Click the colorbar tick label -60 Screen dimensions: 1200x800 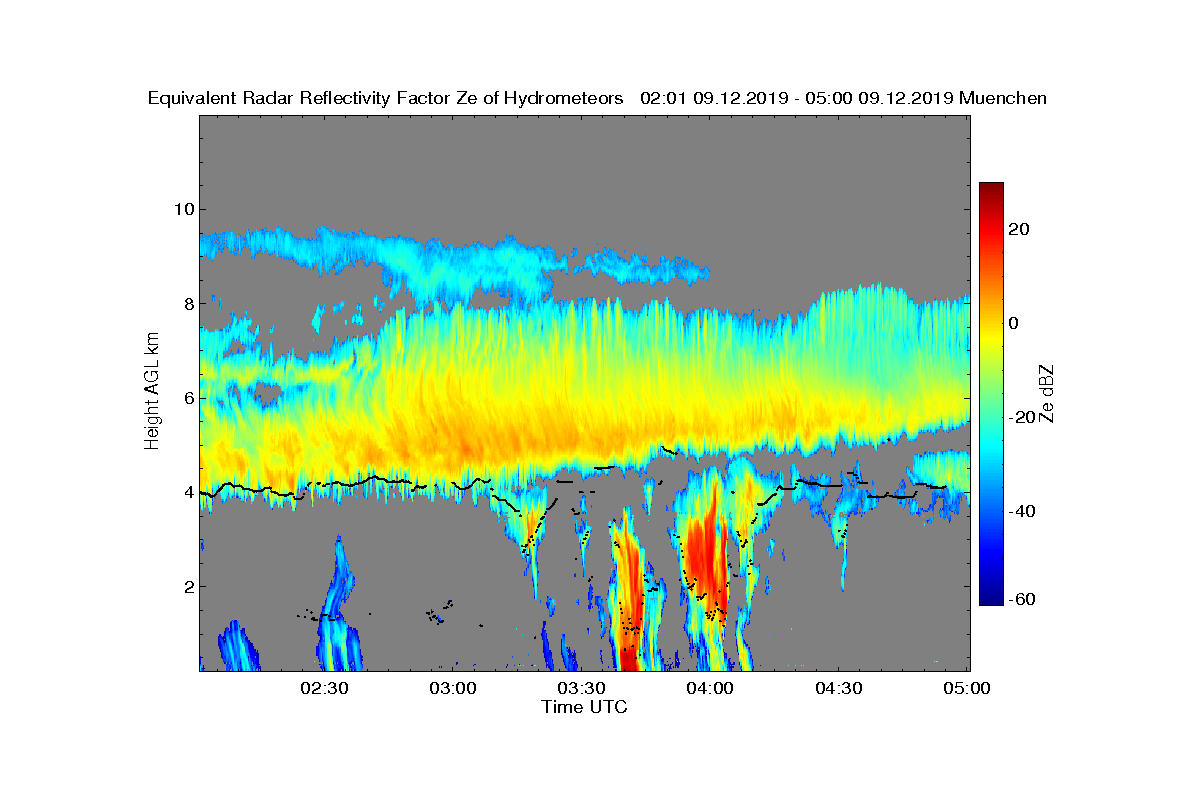click(1023, 599)
